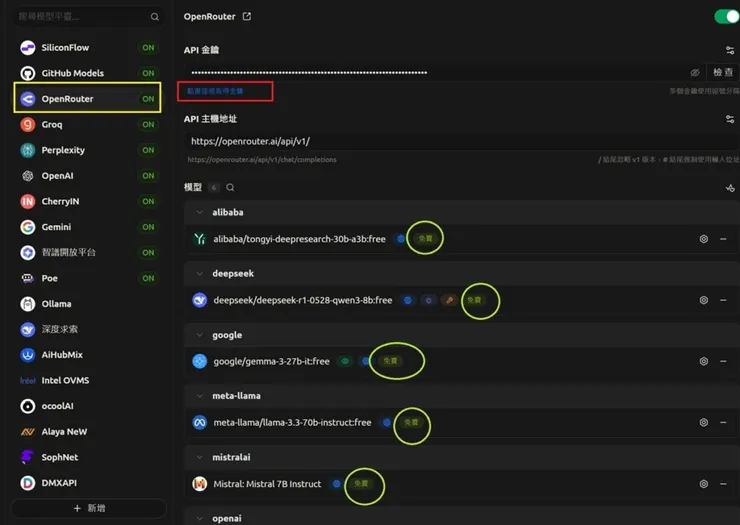Click the Groq provider logo
The width and height of the screenshot is (740, 525).
click(28, 125)
